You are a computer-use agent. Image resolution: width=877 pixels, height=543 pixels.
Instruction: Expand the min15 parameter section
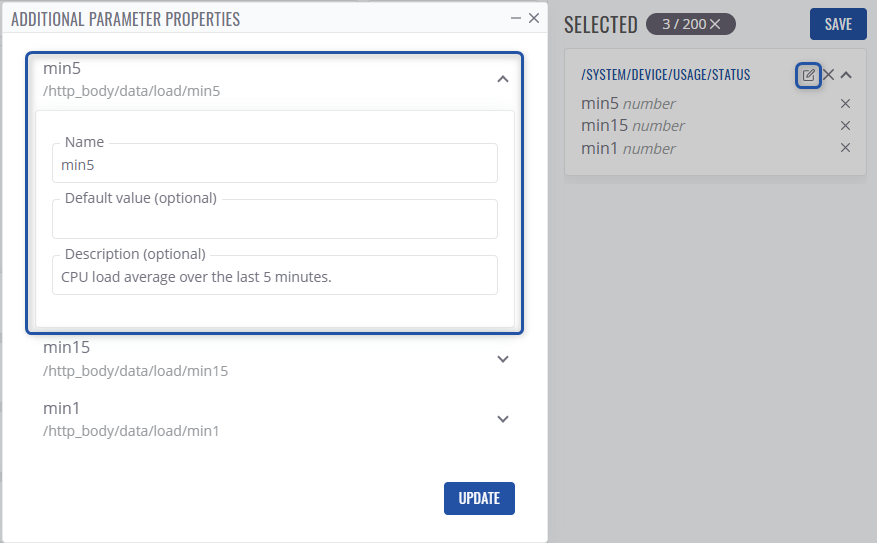tap(503, 359)
